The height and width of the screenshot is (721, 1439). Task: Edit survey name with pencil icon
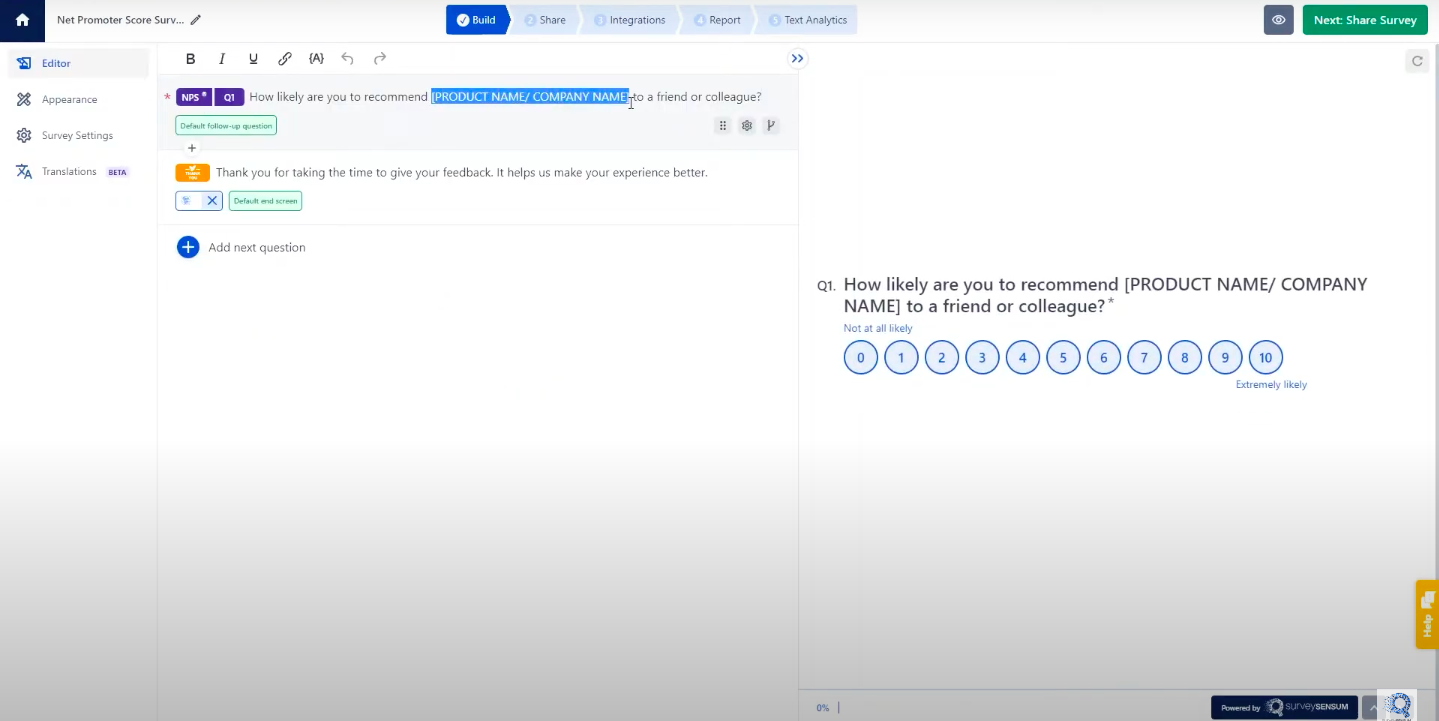tap(196, 20)
